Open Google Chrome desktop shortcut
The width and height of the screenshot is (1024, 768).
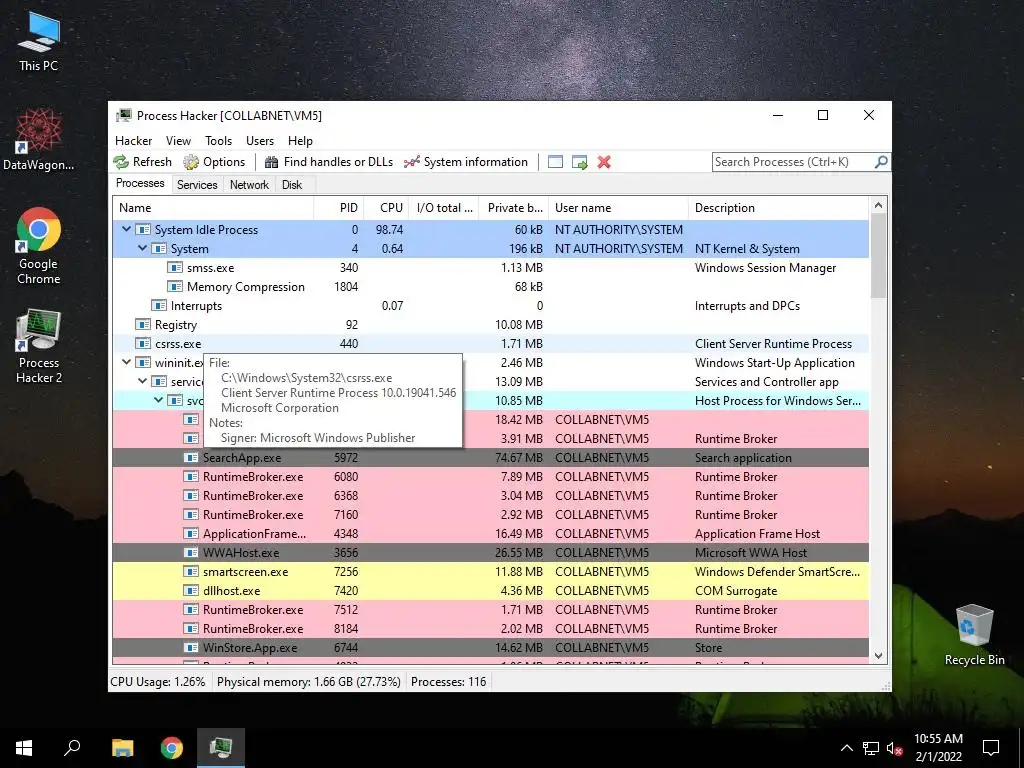[x=39, y=246]
